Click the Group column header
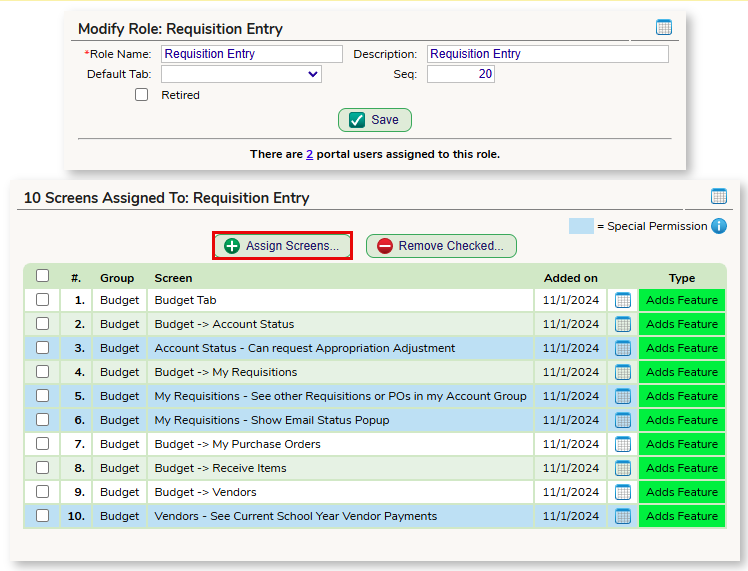This screenshot has width=748, height=571. 117,278
